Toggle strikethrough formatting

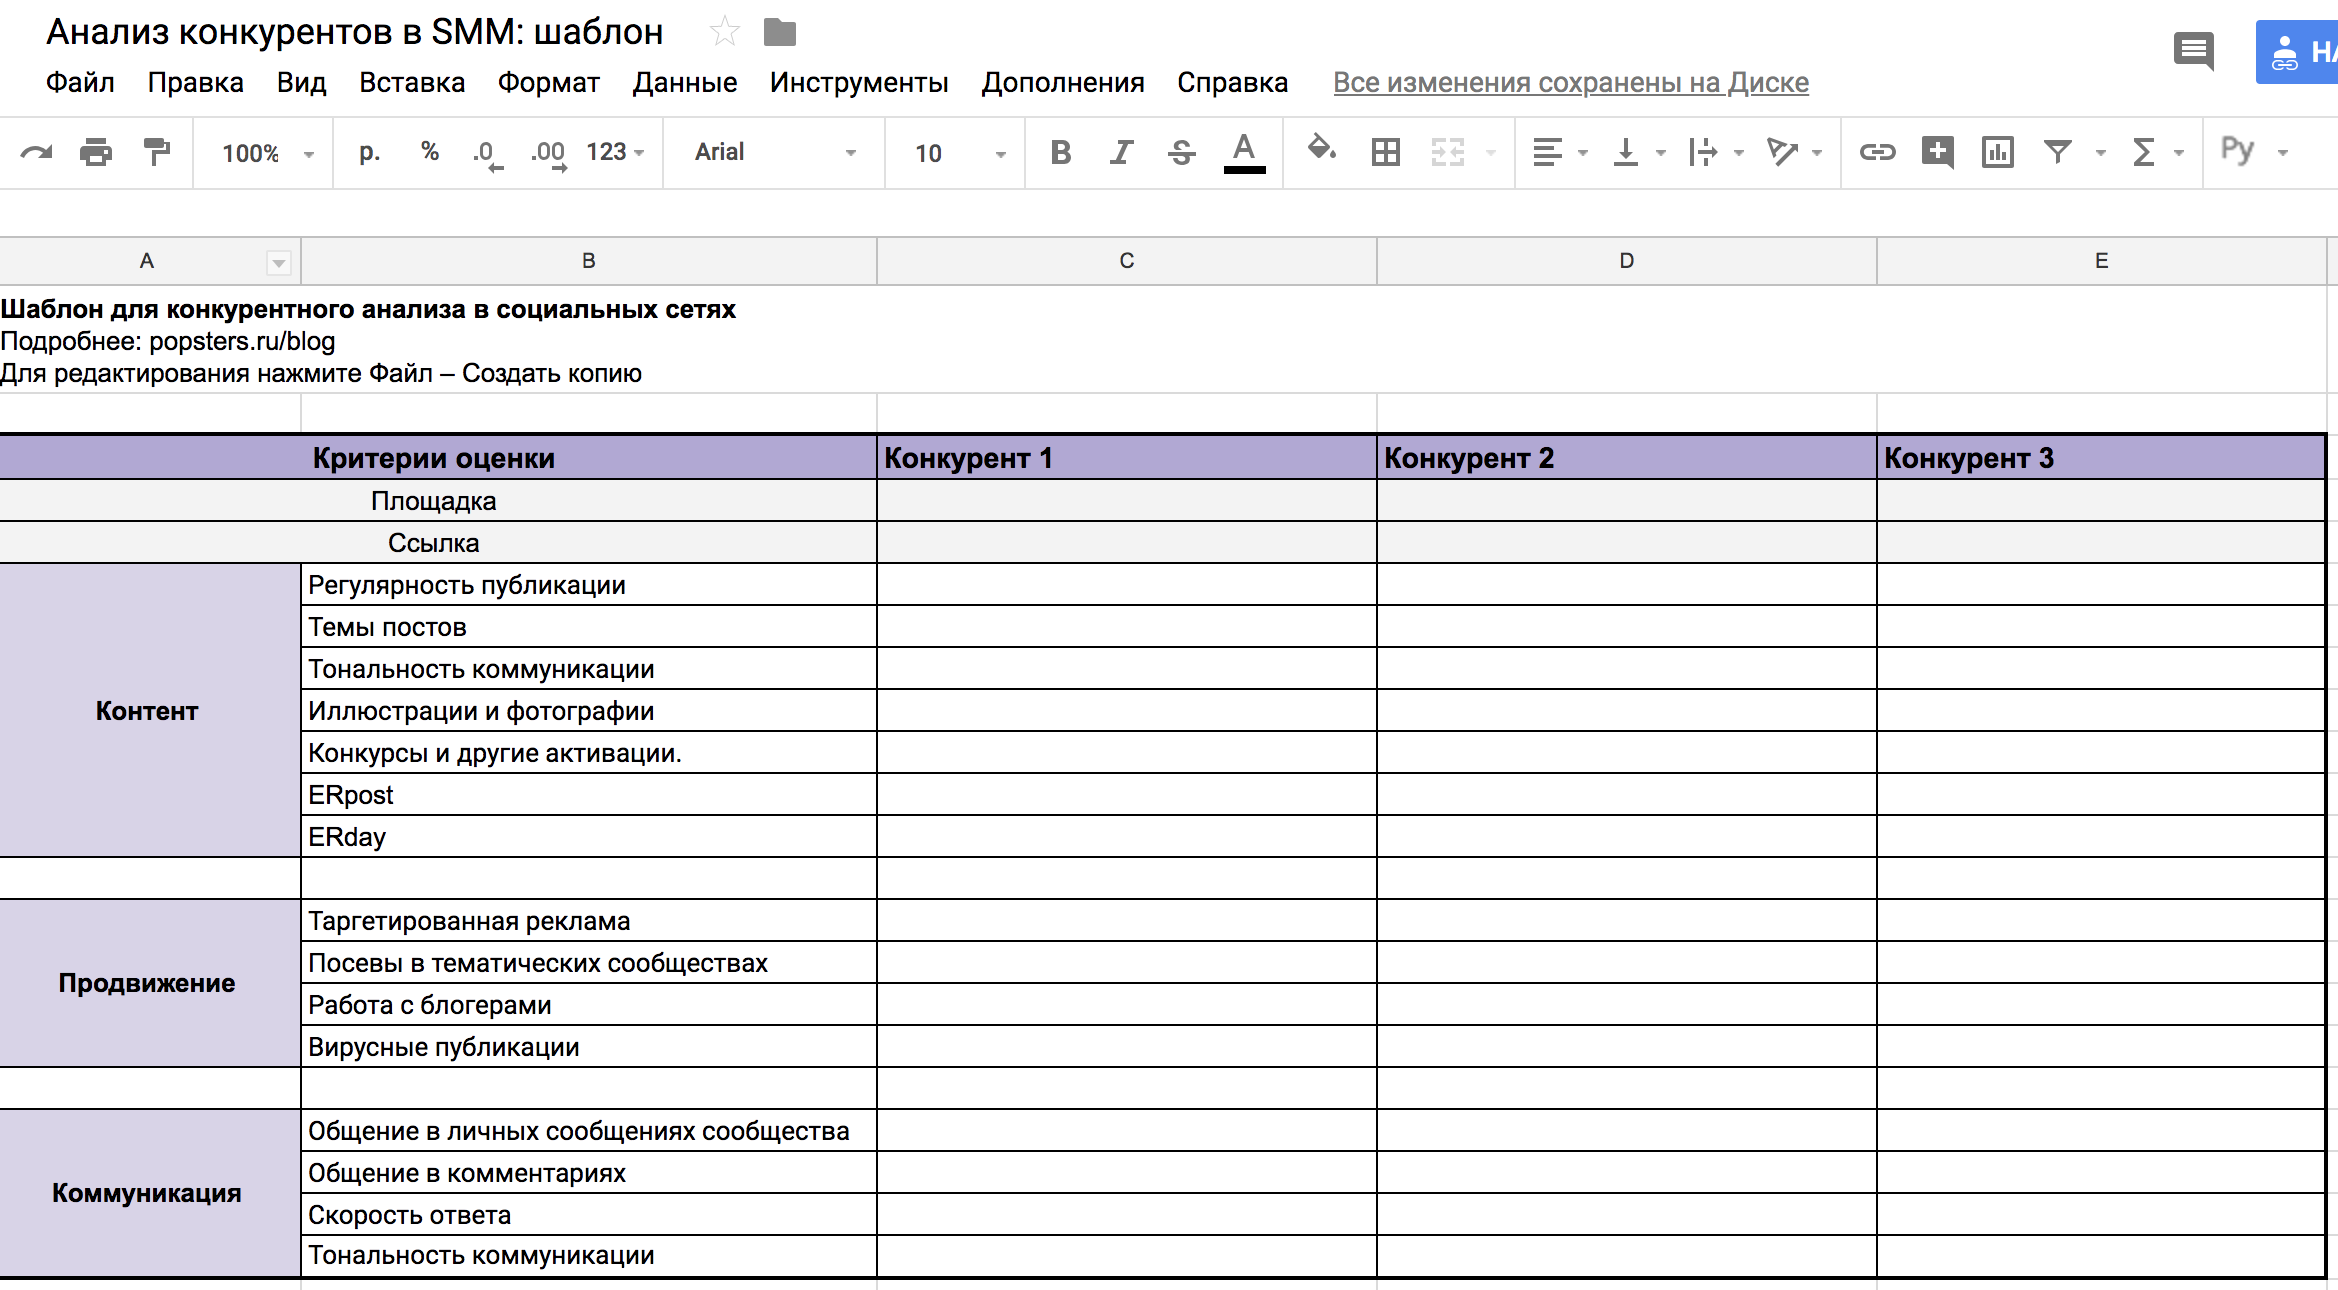[1181, 152]
